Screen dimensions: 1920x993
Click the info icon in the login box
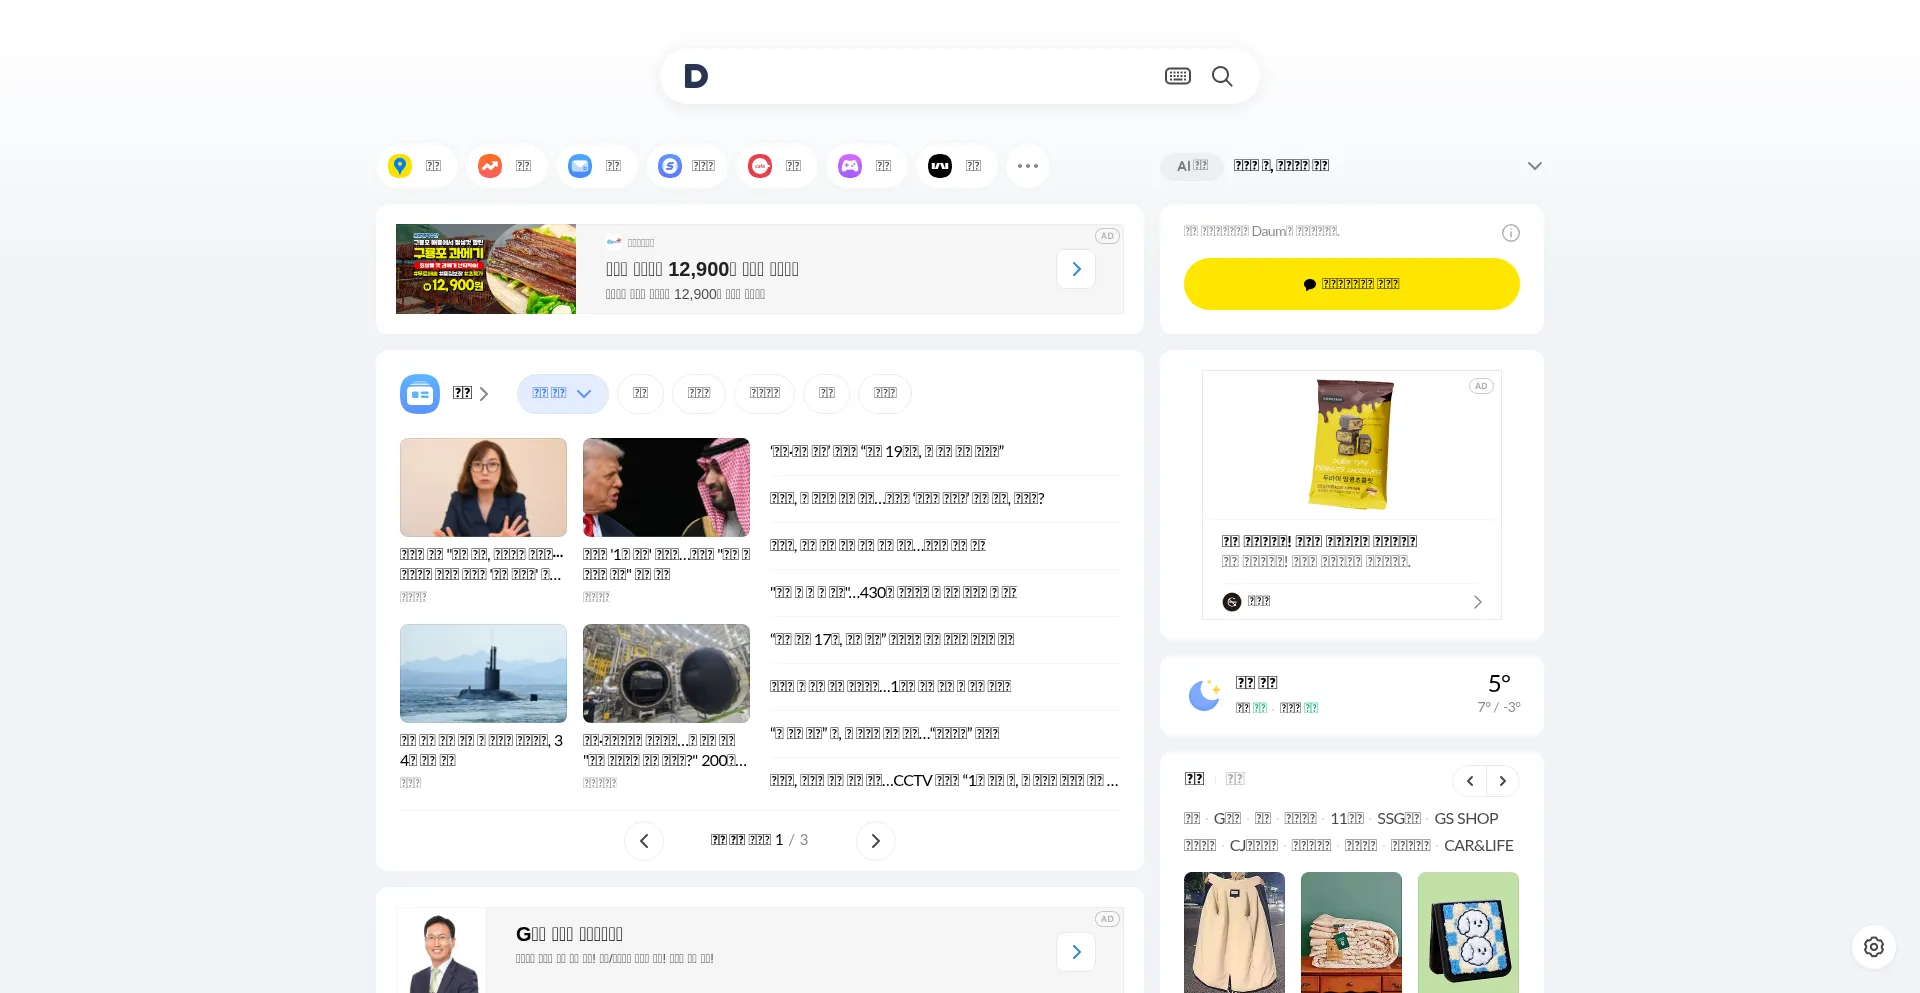1510,233
